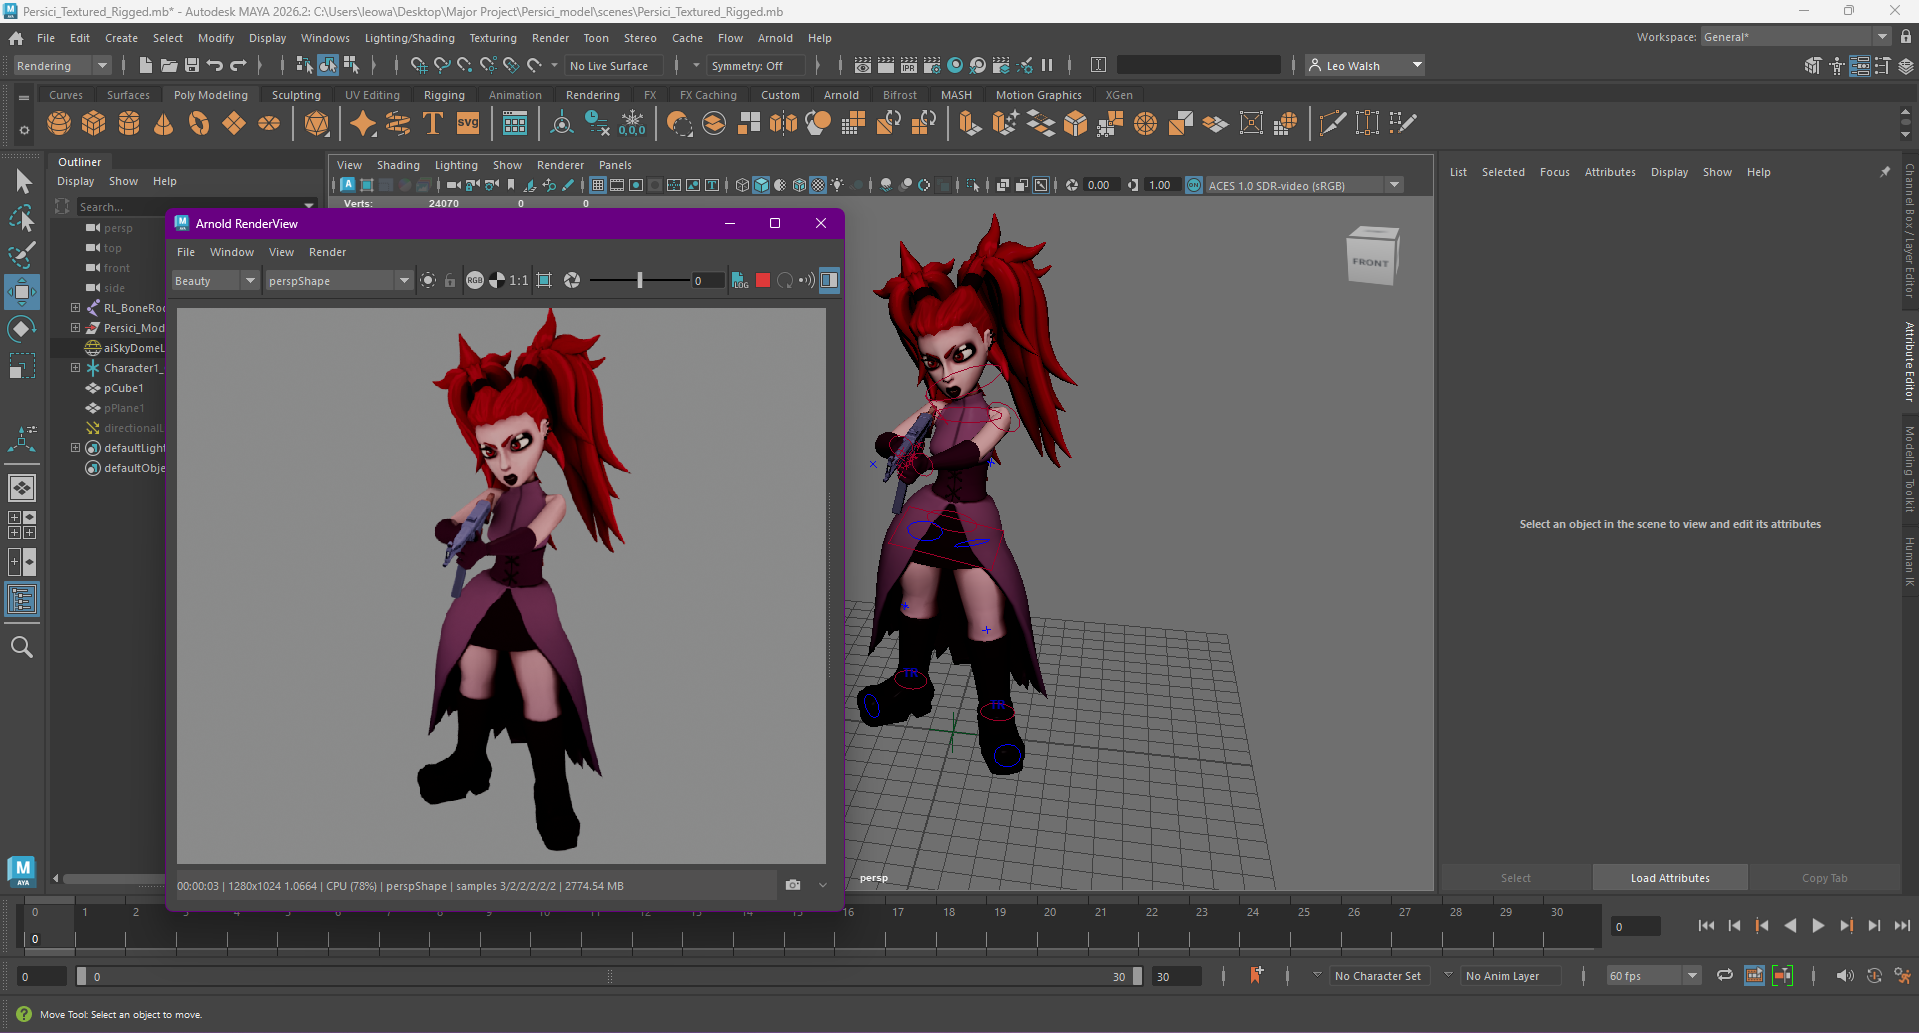Image resolution: width=1919 pixels, height=1033 pixels.
Task: Stop the render with the red button
Action: tap(763, 281)
